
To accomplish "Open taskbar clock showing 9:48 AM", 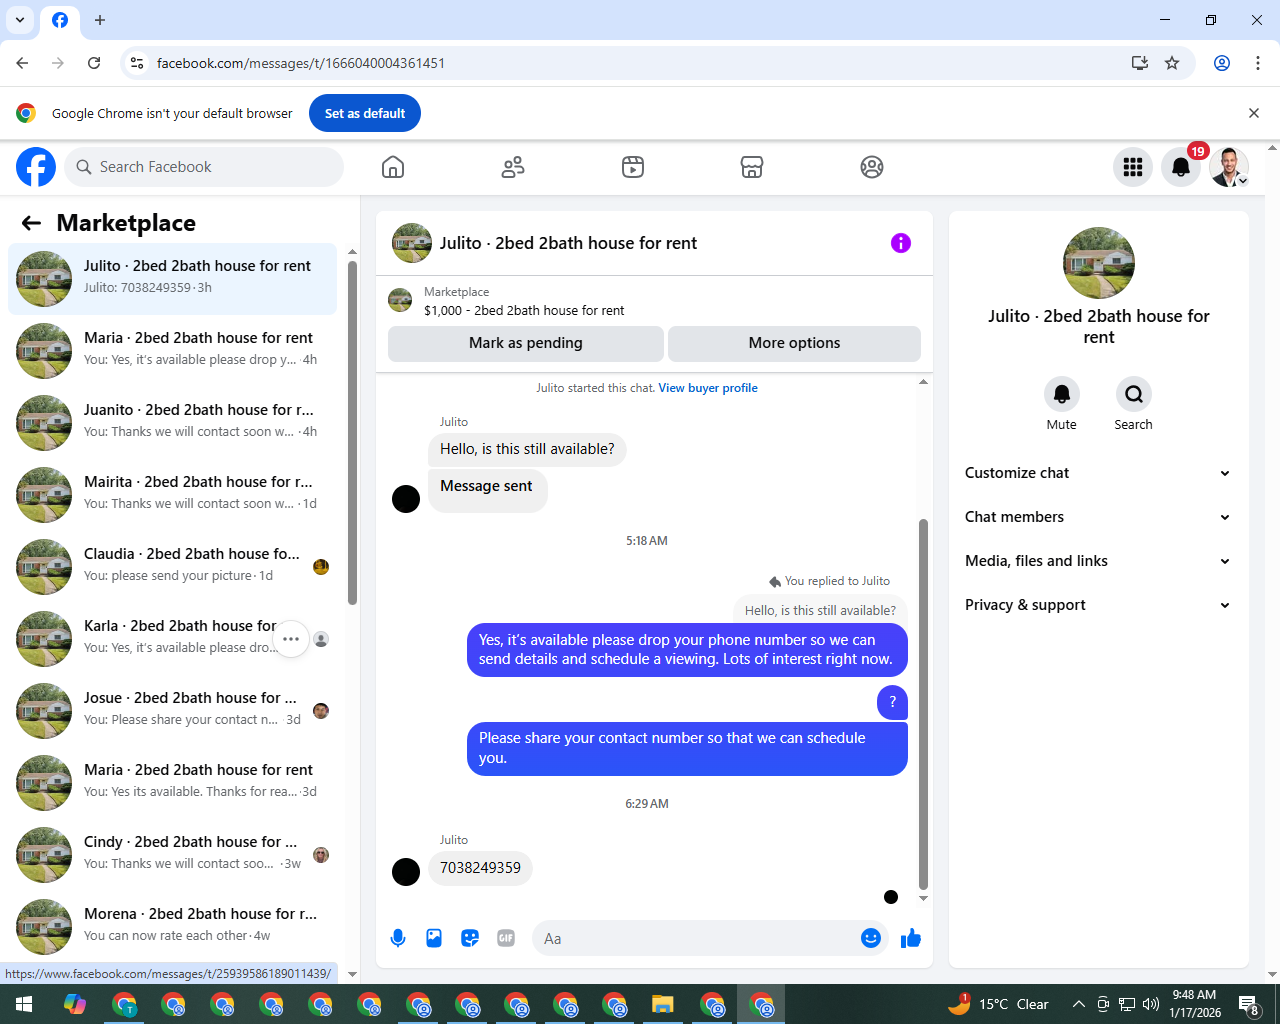I will click(1195, 1004).
